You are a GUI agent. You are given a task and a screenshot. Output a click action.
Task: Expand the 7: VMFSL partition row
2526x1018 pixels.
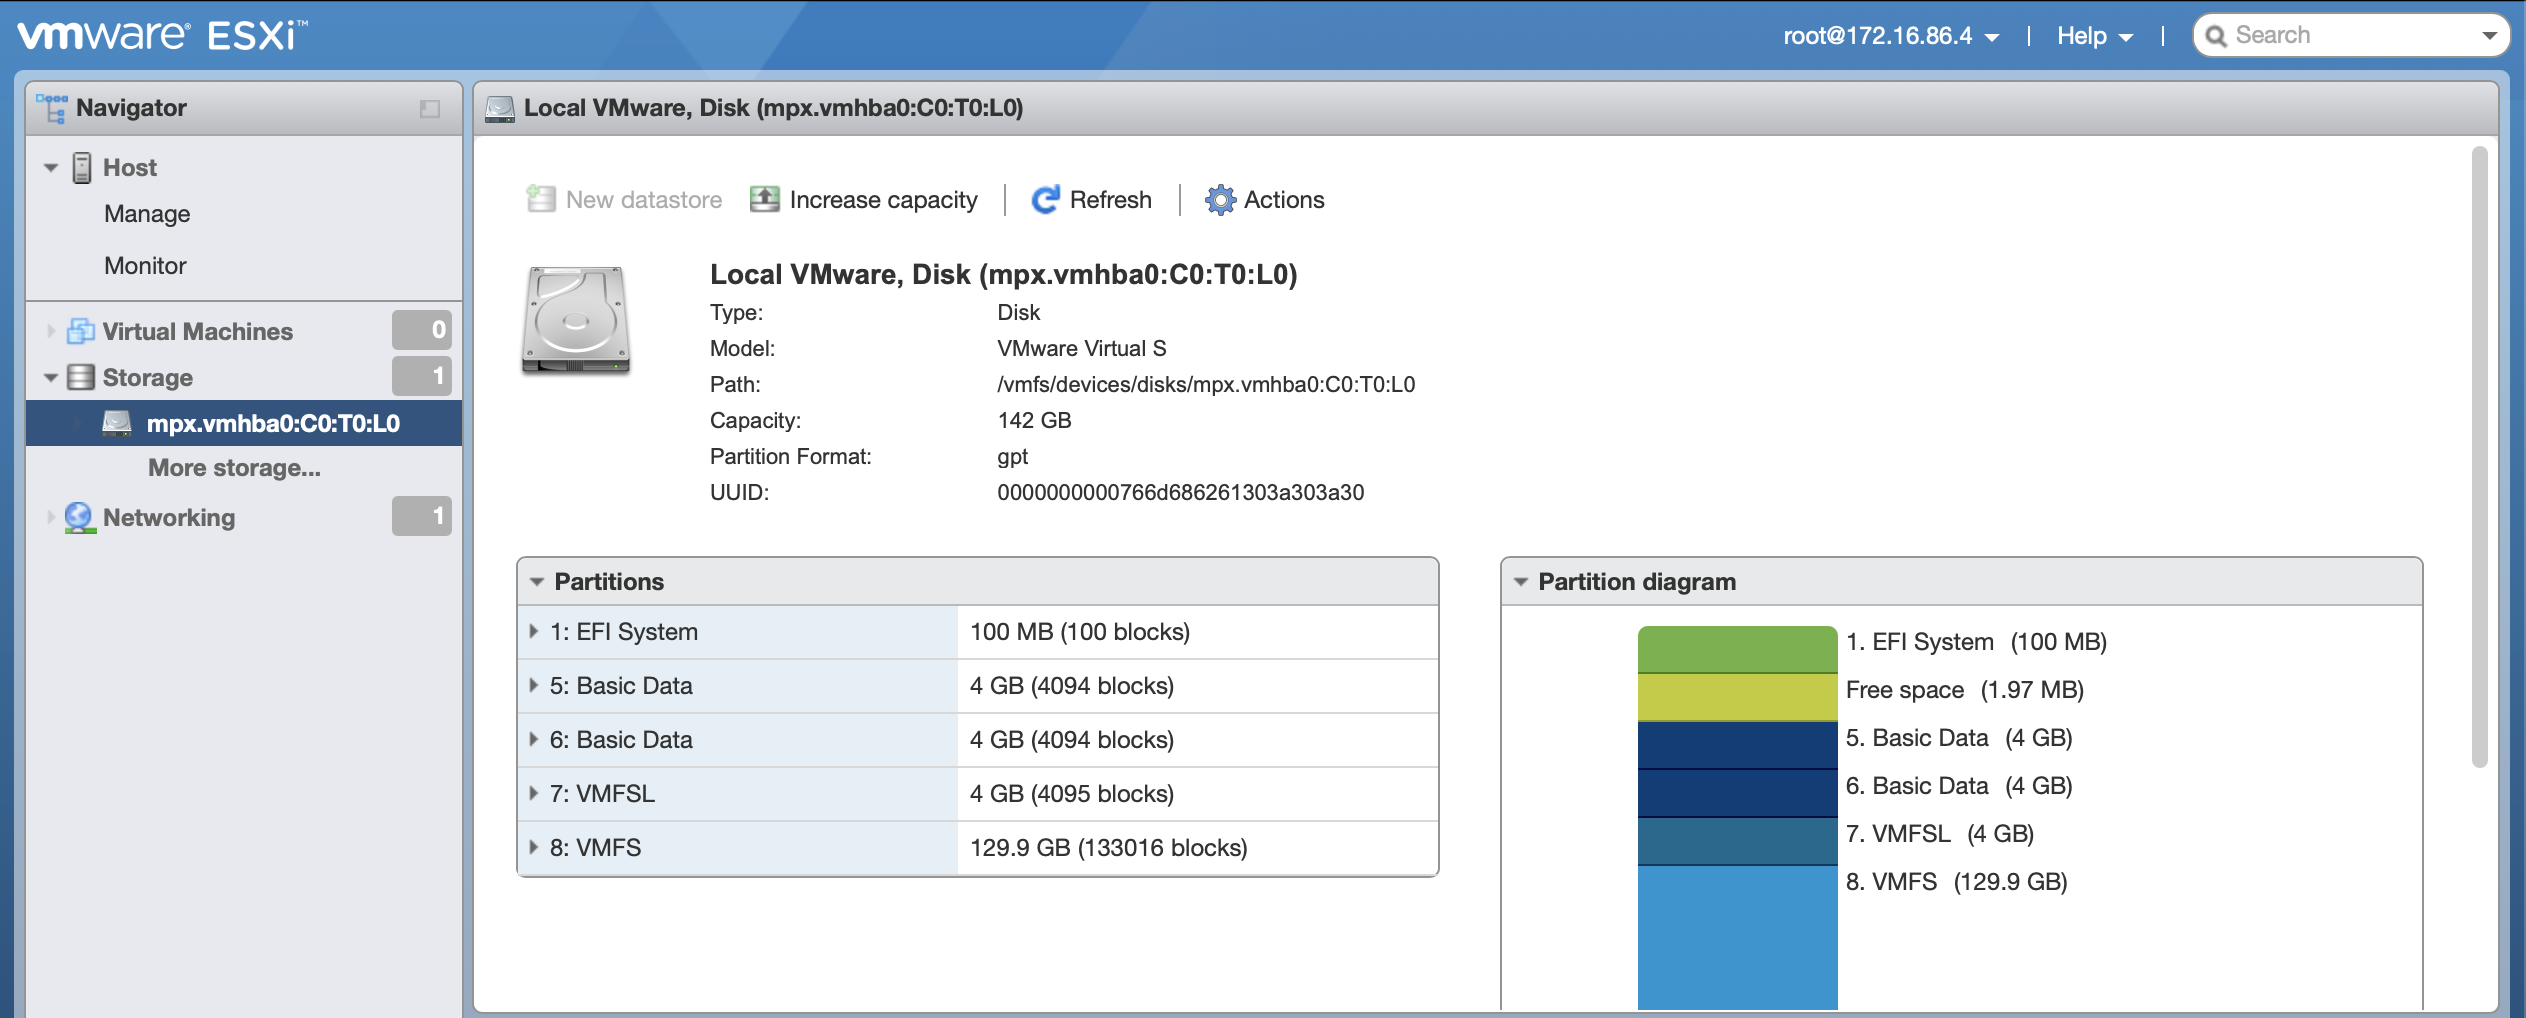tap(534, 794)
